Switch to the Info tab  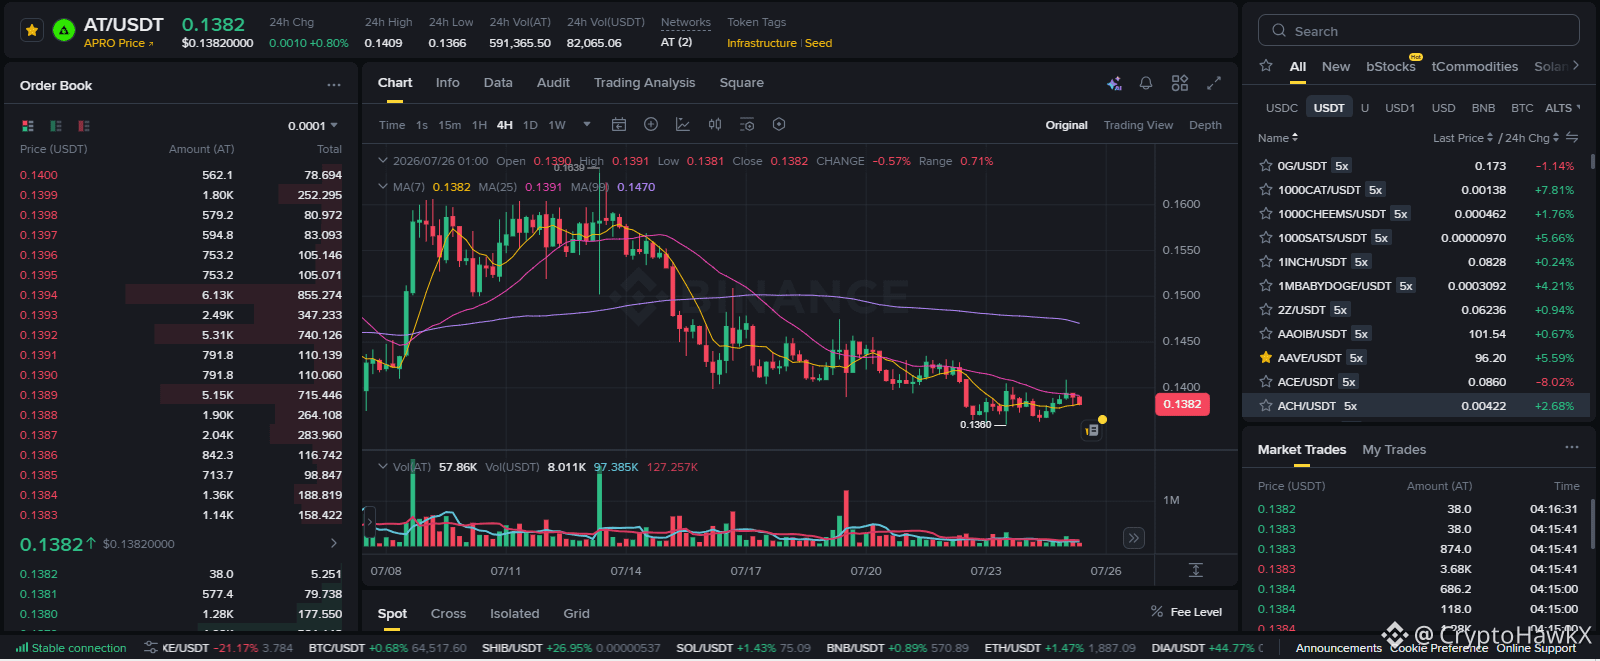(x=447, y=83)
